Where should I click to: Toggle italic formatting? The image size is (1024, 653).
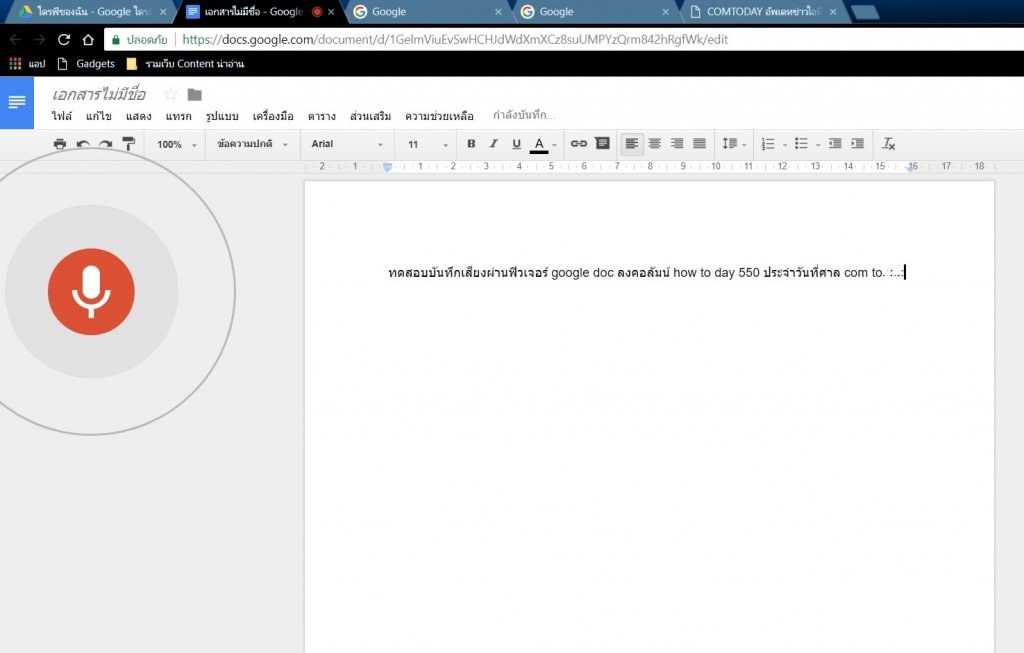494,143
